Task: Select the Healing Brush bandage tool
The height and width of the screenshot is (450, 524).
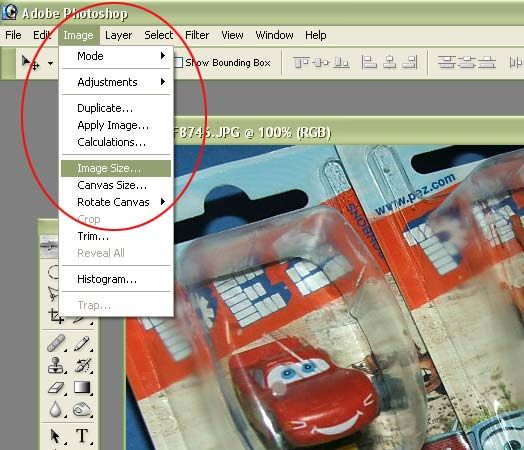Action: click(55, 343)
